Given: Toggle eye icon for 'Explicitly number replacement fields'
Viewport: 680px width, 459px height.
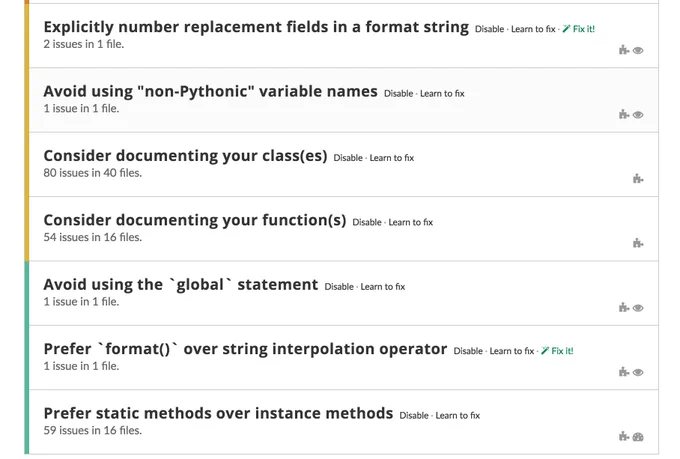Looking at the screenshot, I should click(x=638, y=50).
